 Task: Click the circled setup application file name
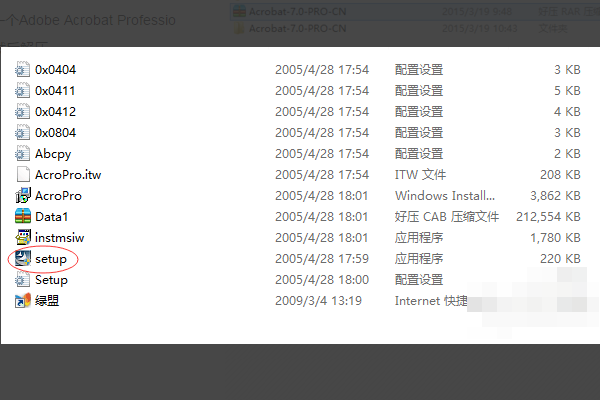click(x=51, y=259)
